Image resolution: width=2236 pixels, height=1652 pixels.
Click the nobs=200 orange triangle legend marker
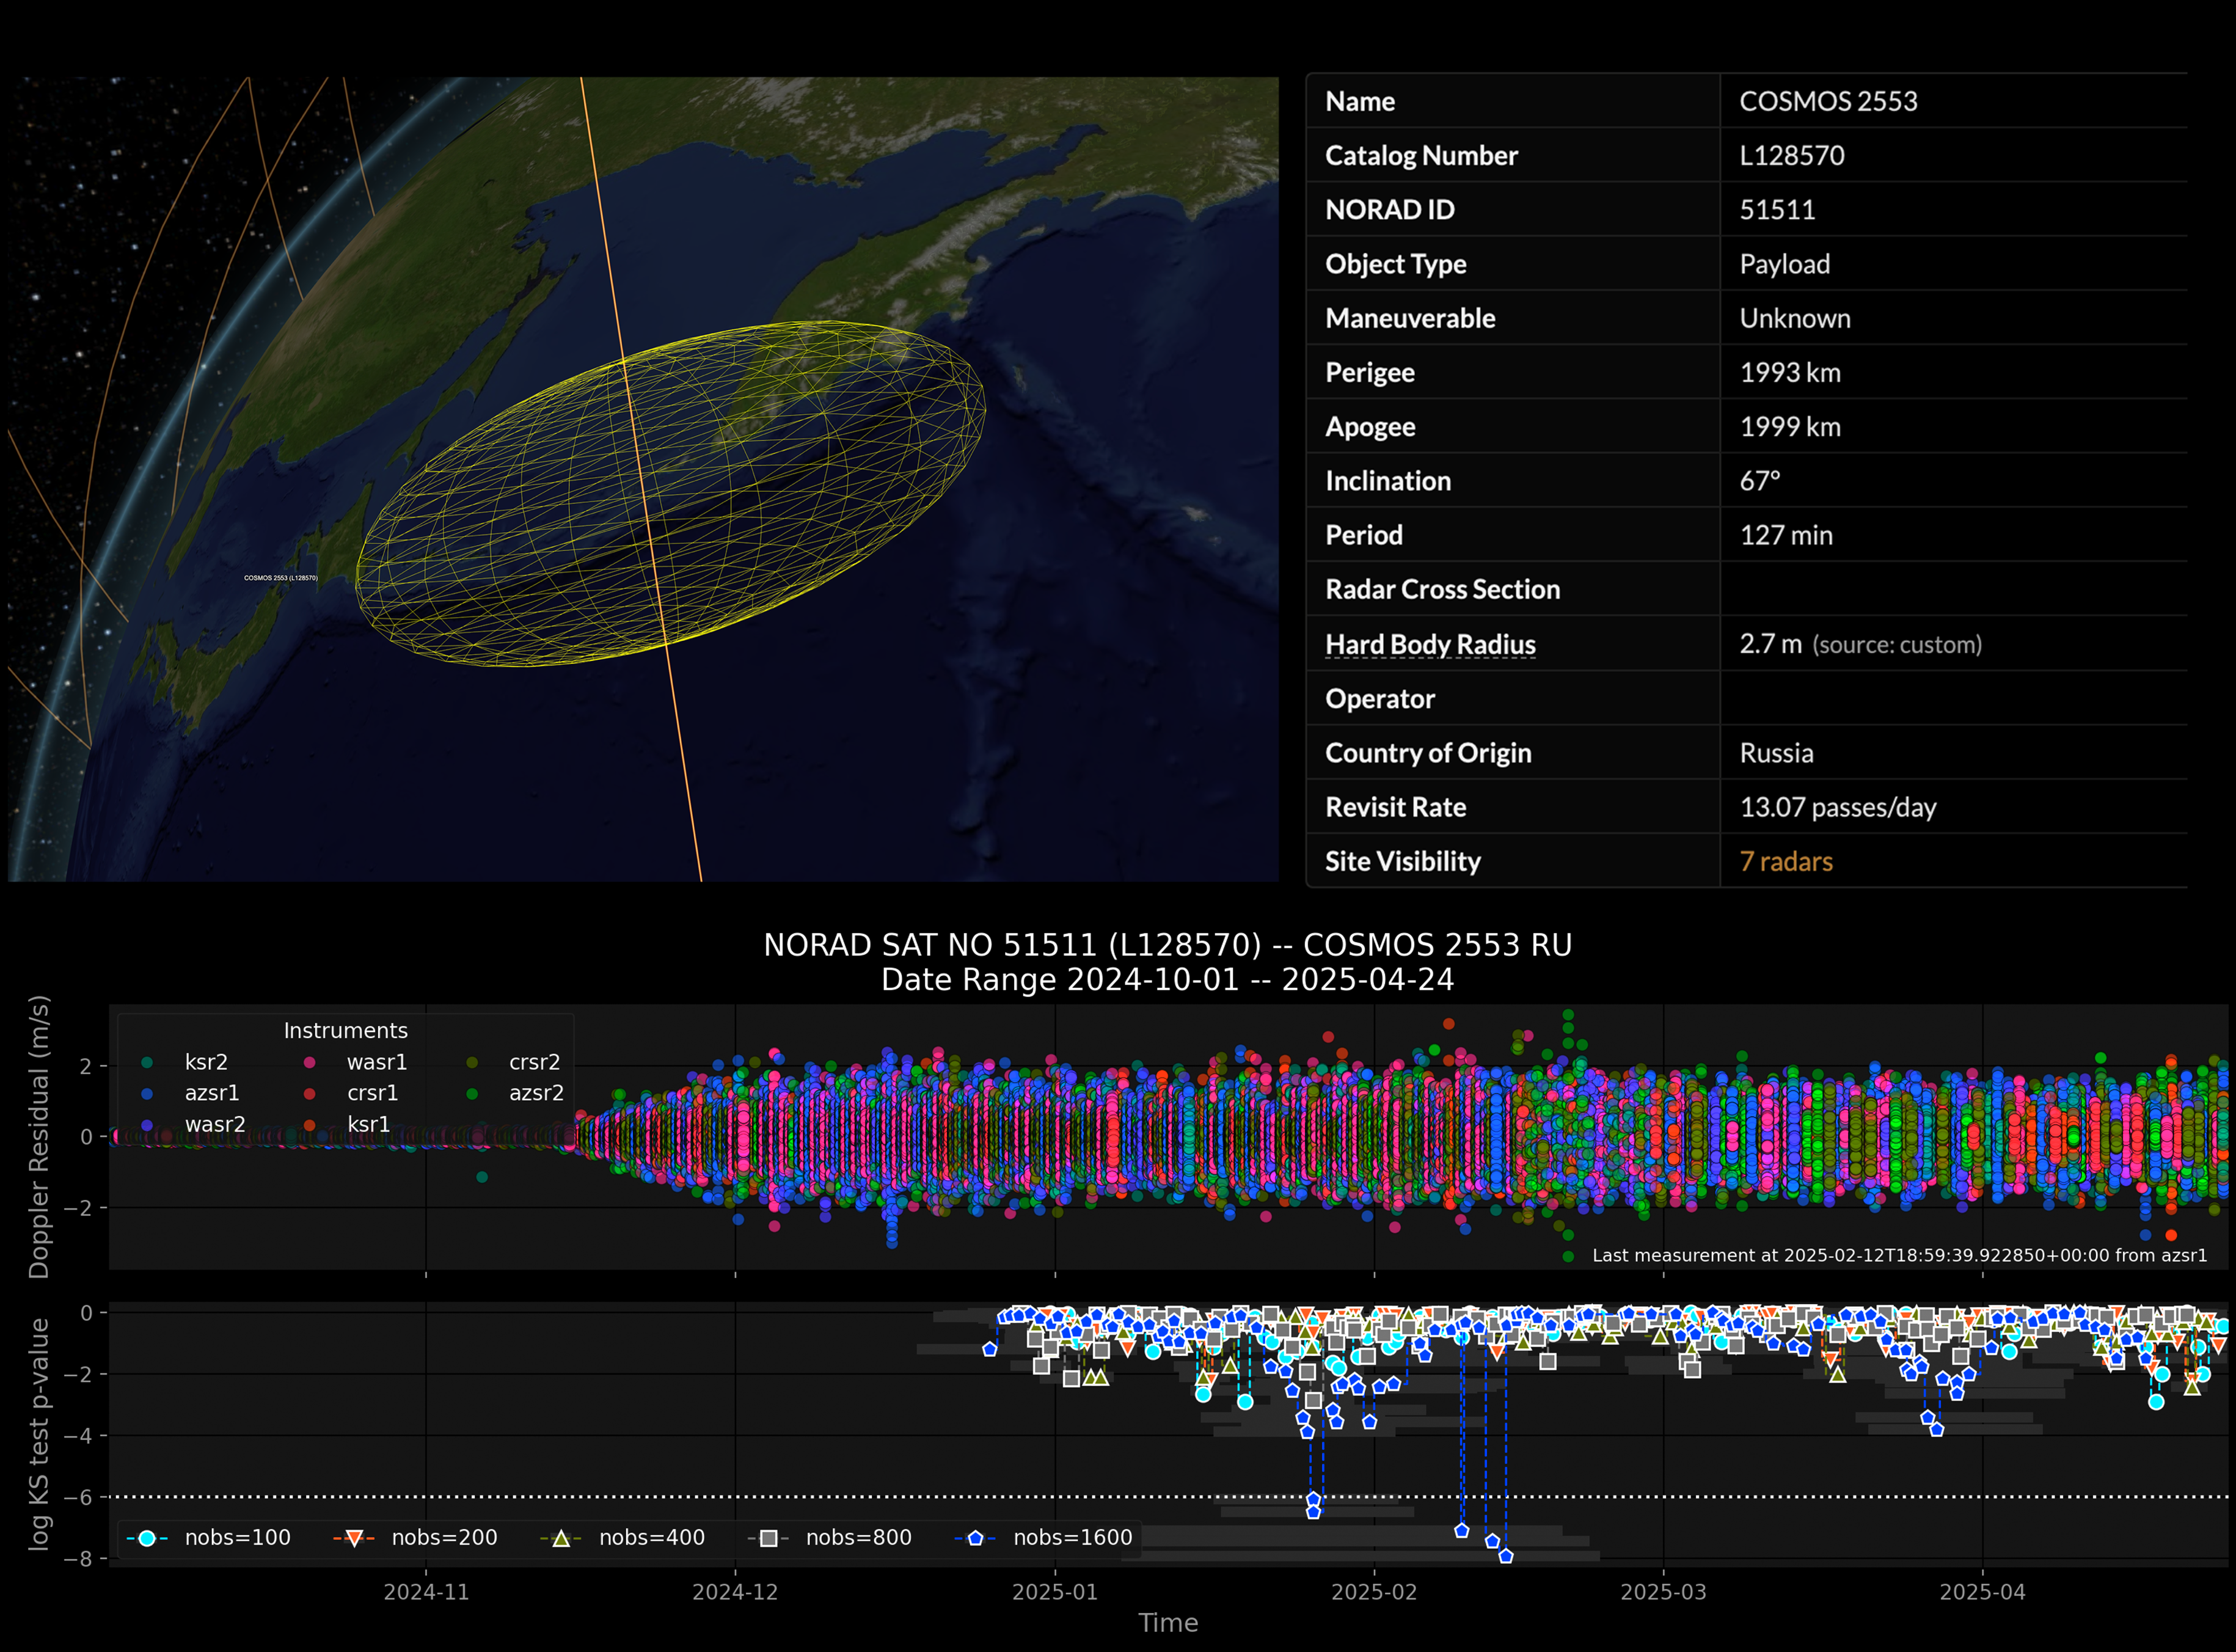353,1538
